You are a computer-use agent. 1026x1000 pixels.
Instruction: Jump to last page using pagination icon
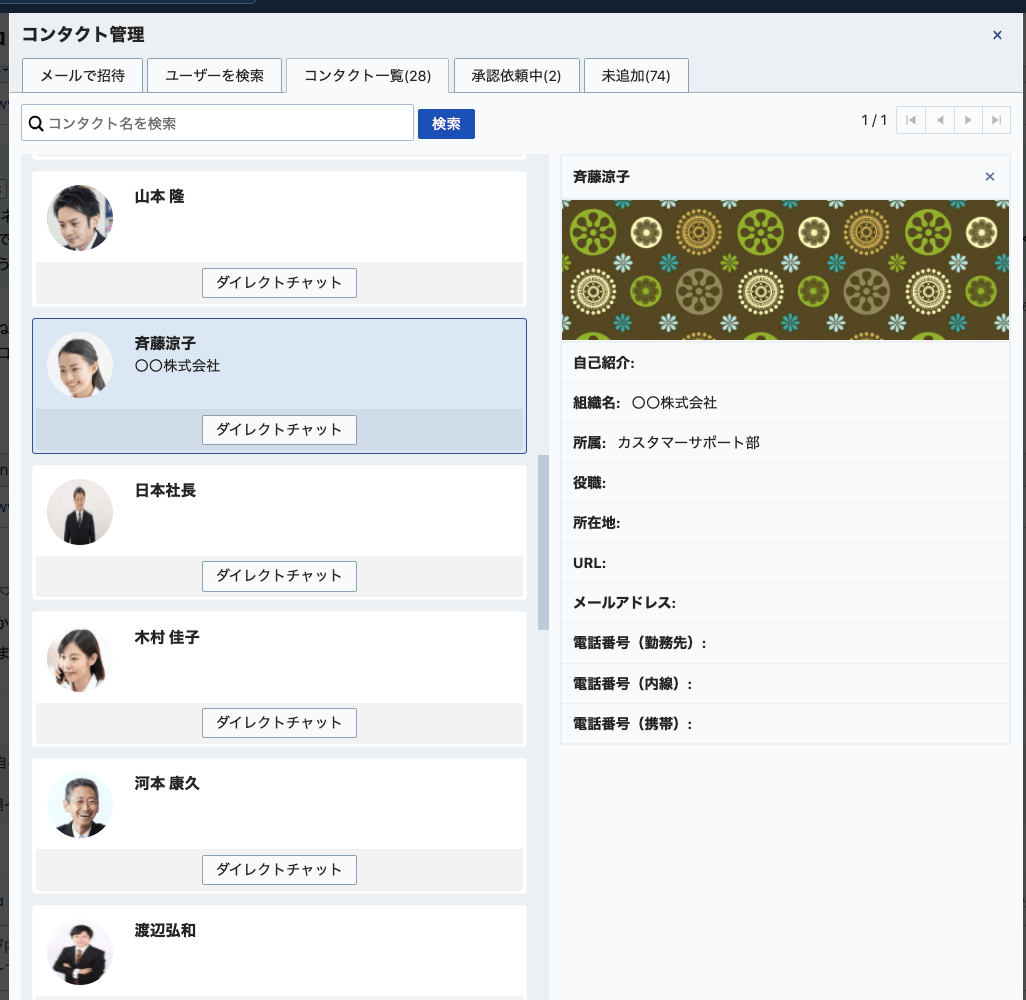pos(996,120)
